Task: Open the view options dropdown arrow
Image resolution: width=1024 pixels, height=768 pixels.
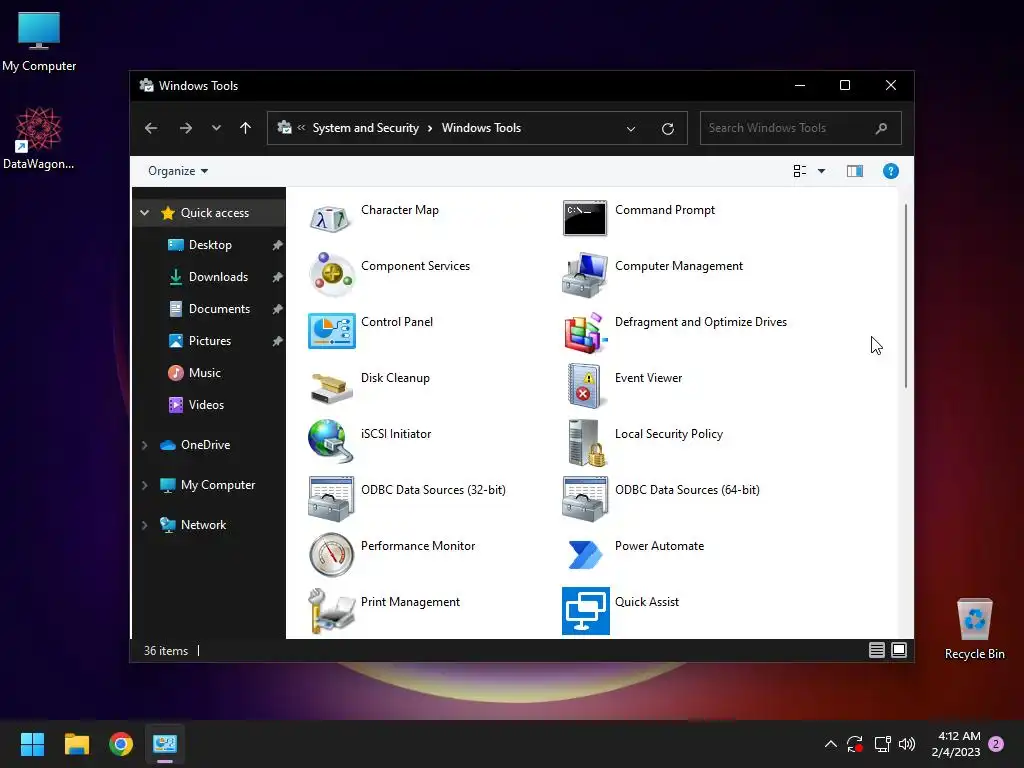Action: click(x=822, y=171)
